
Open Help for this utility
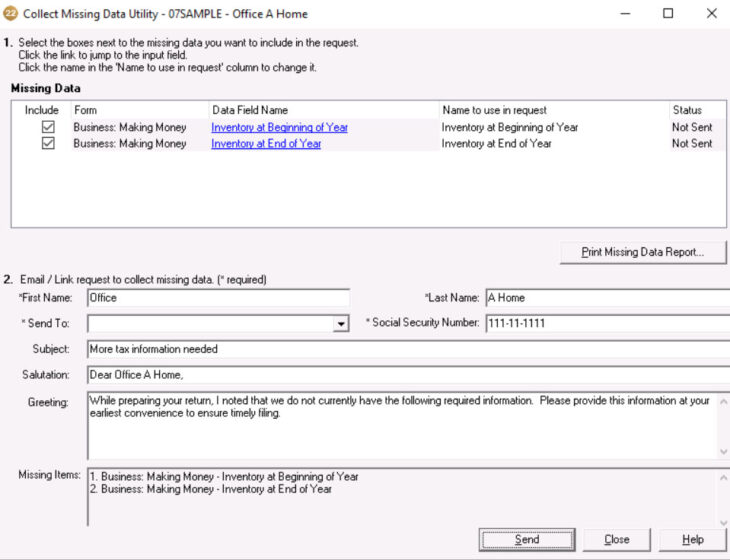pos(693,540)
